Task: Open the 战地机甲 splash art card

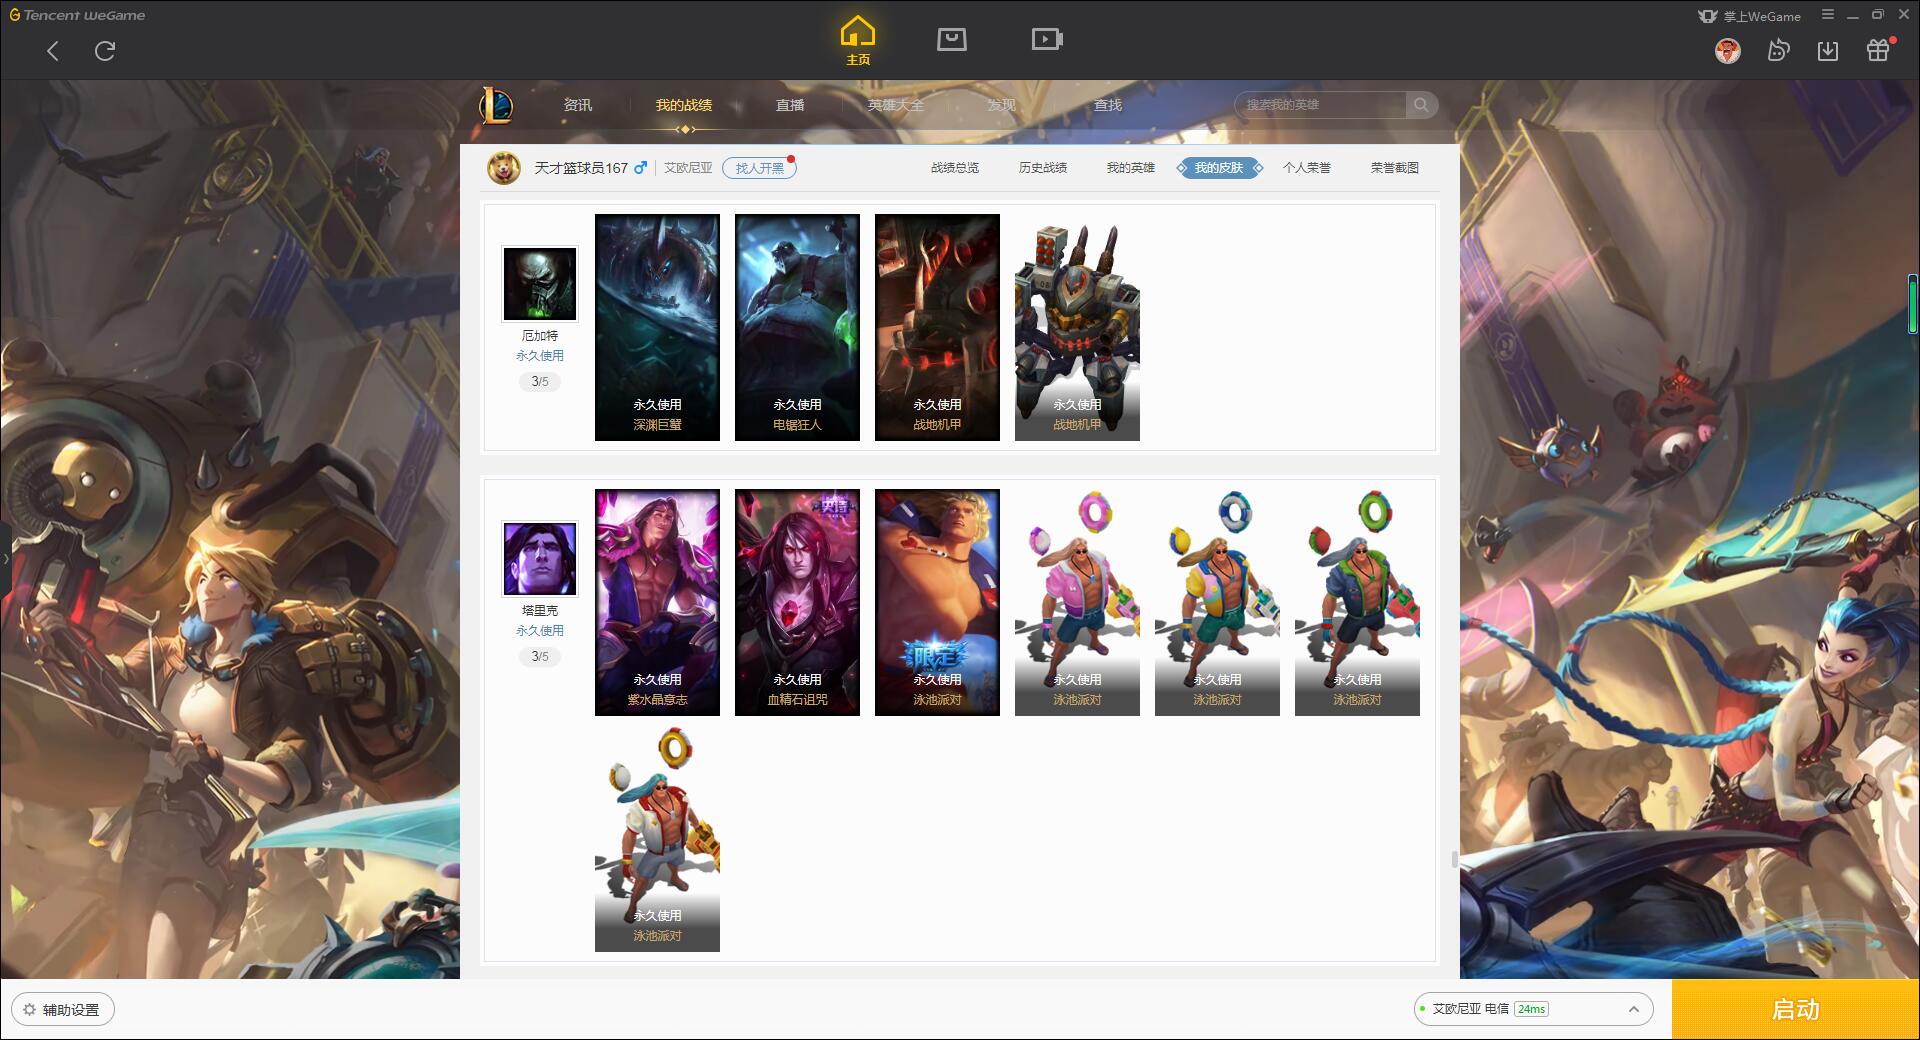Action: (937, 327)
